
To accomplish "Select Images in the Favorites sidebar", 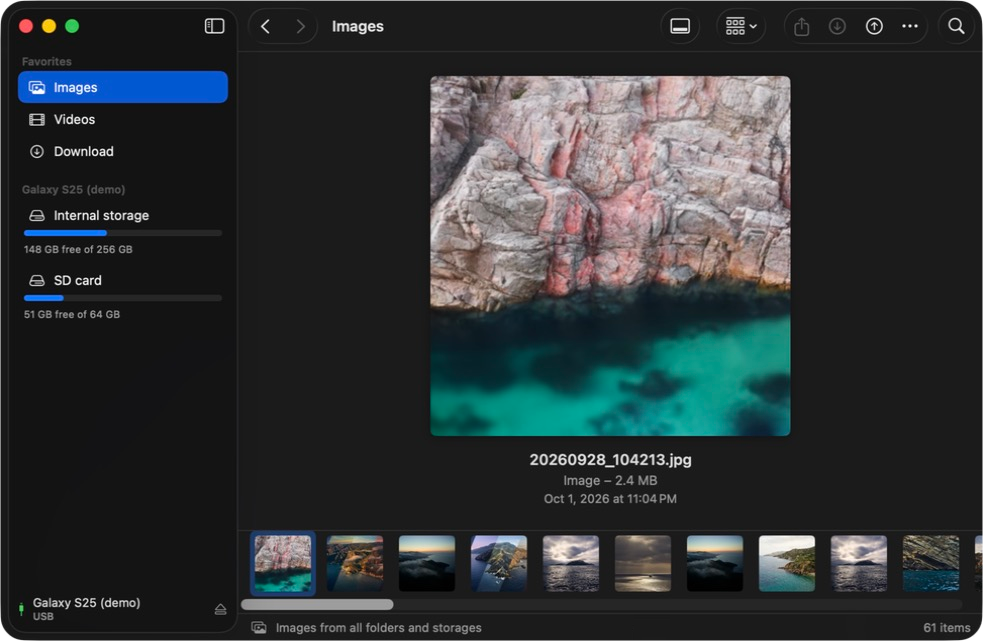I will point(123,87).
